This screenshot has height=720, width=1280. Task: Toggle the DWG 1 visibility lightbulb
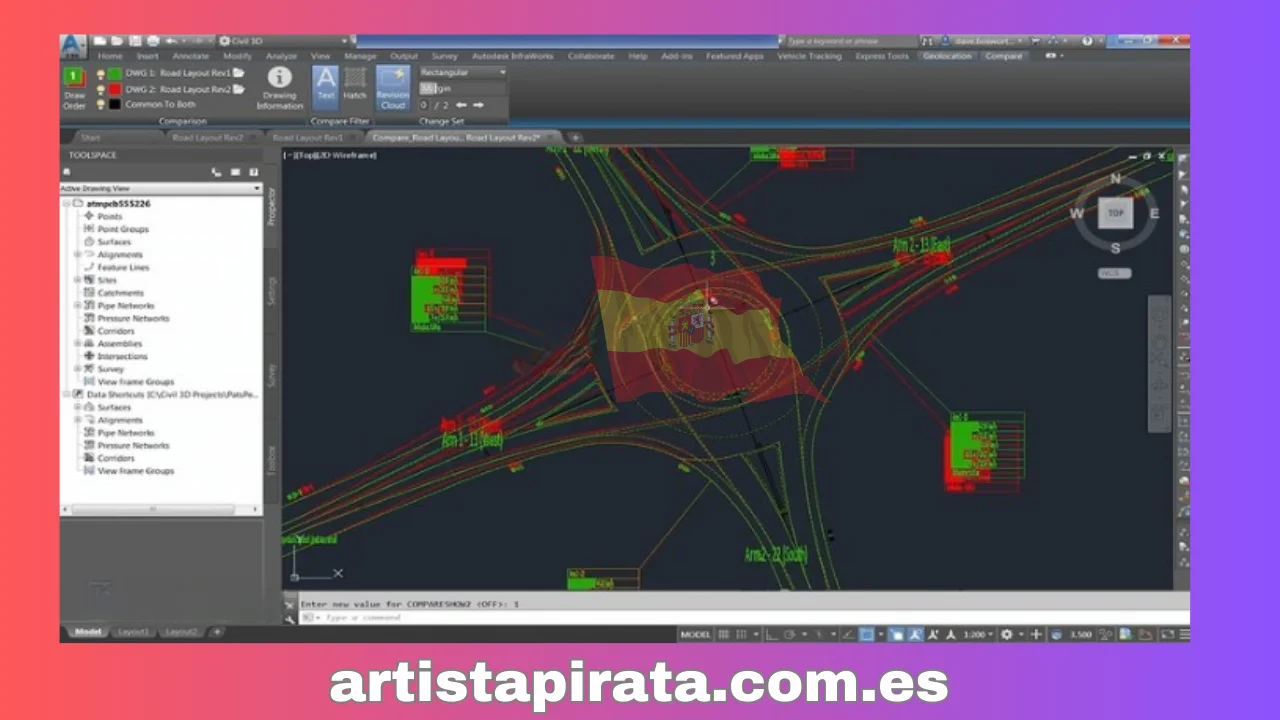(100, 73)
